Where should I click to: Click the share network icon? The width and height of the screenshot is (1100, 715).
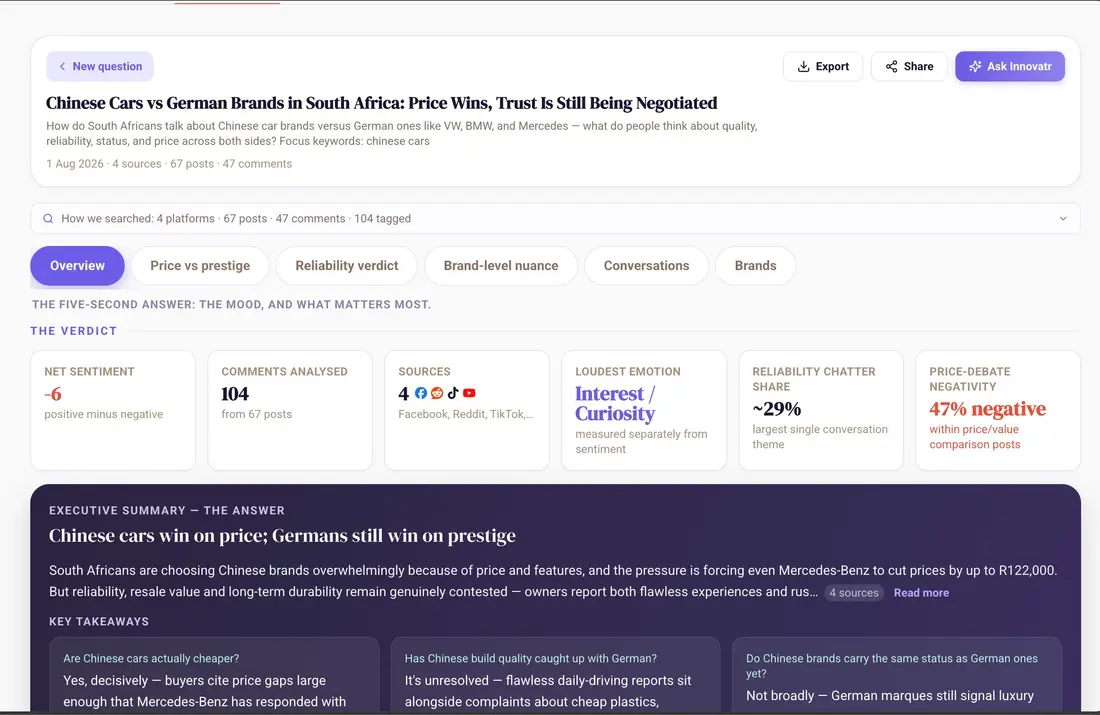(x=891, y=66)
